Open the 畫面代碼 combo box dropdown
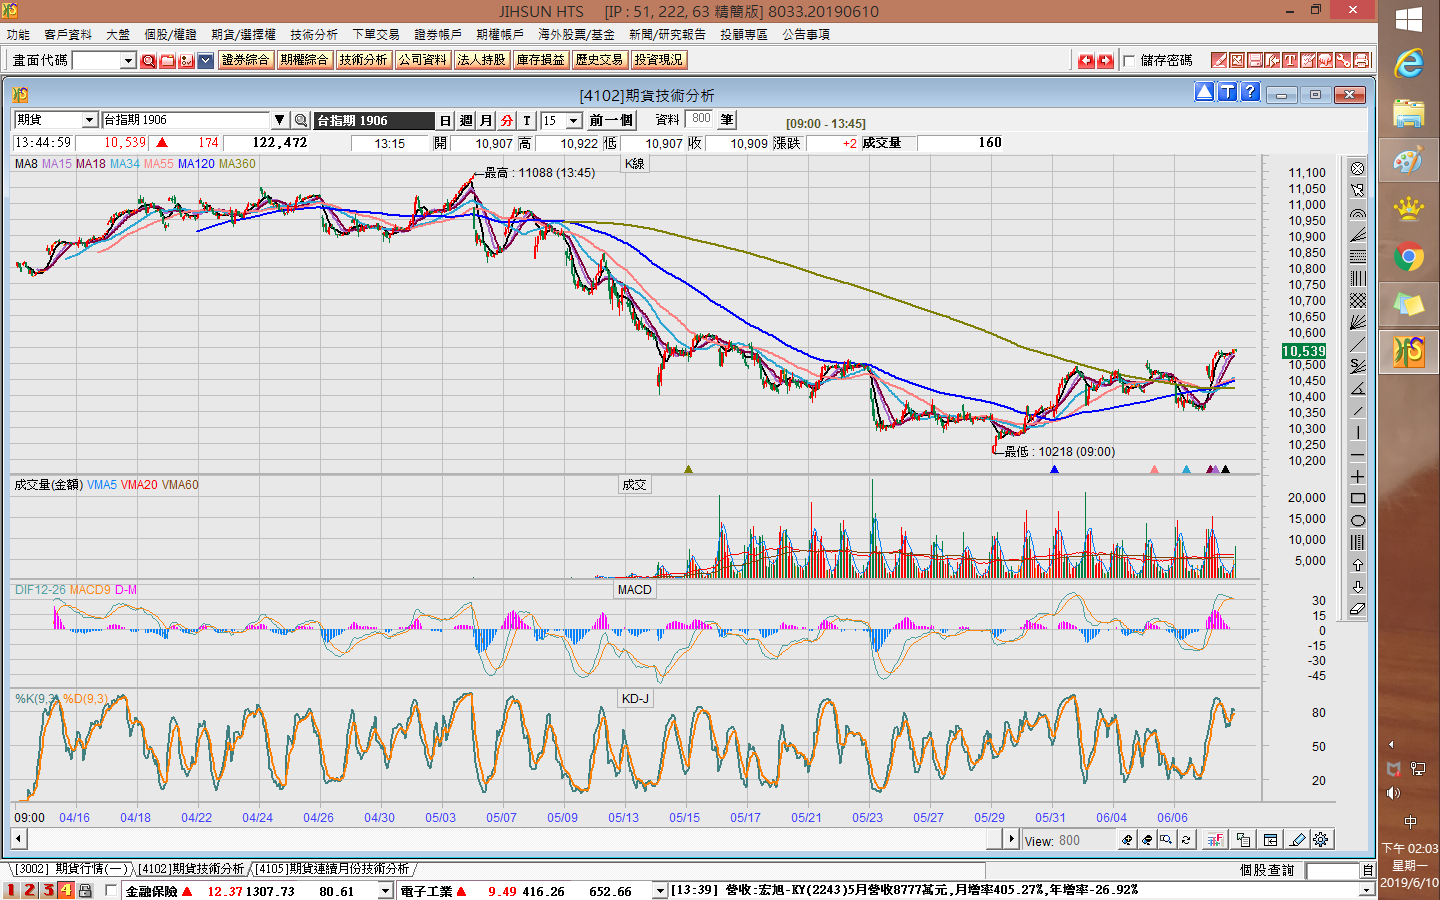1440x900 pixels. pyautogui.click(x=128, y=61)
